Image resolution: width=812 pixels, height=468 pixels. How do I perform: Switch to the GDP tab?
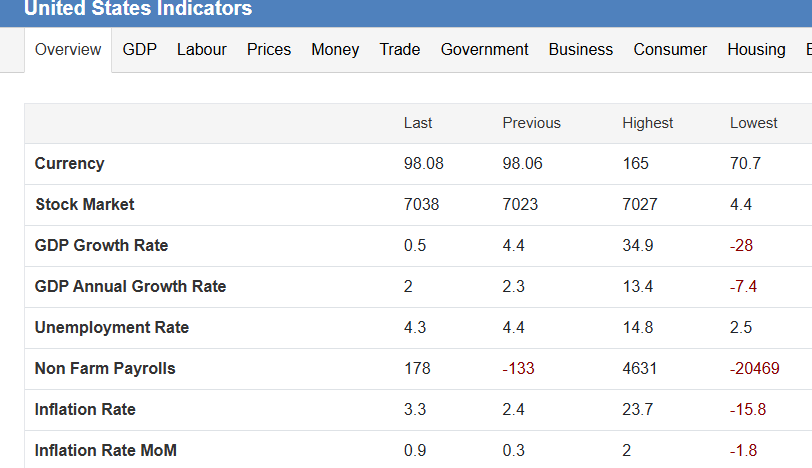click(x=140, y=49)
